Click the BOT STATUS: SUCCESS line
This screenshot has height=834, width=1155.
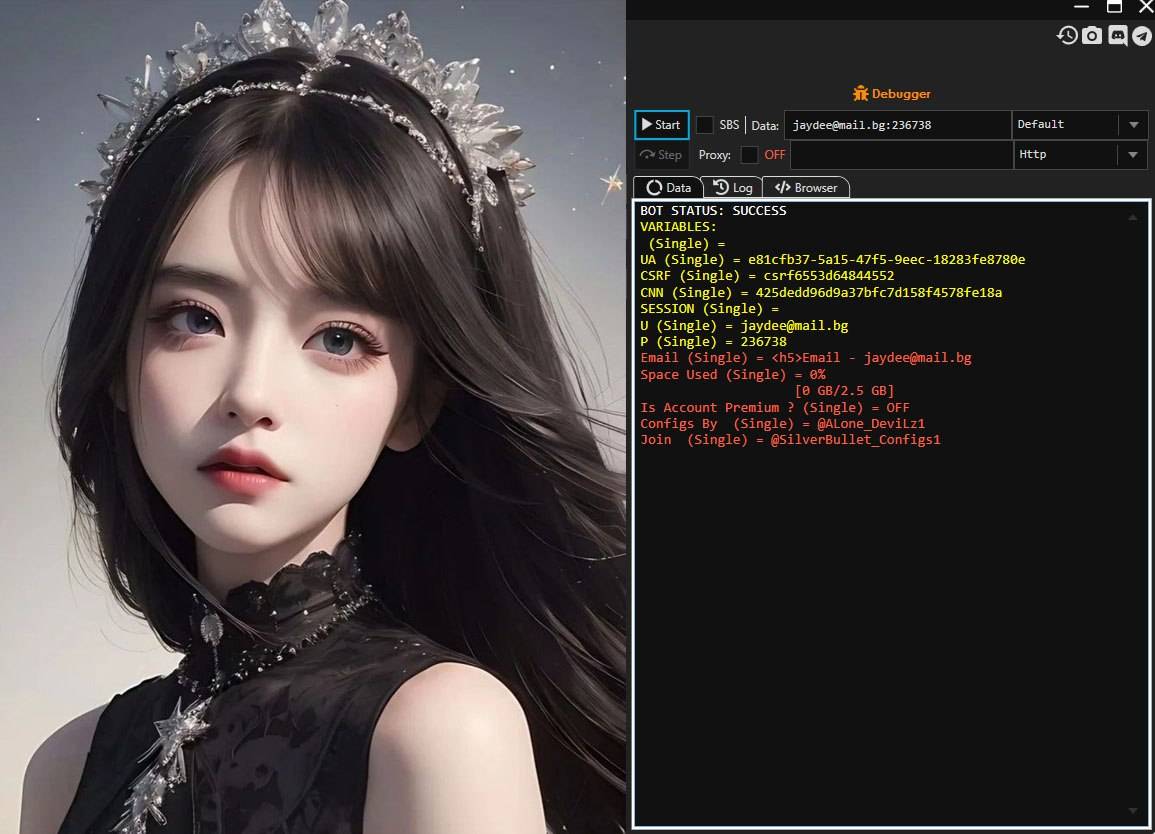coord(713,211)
